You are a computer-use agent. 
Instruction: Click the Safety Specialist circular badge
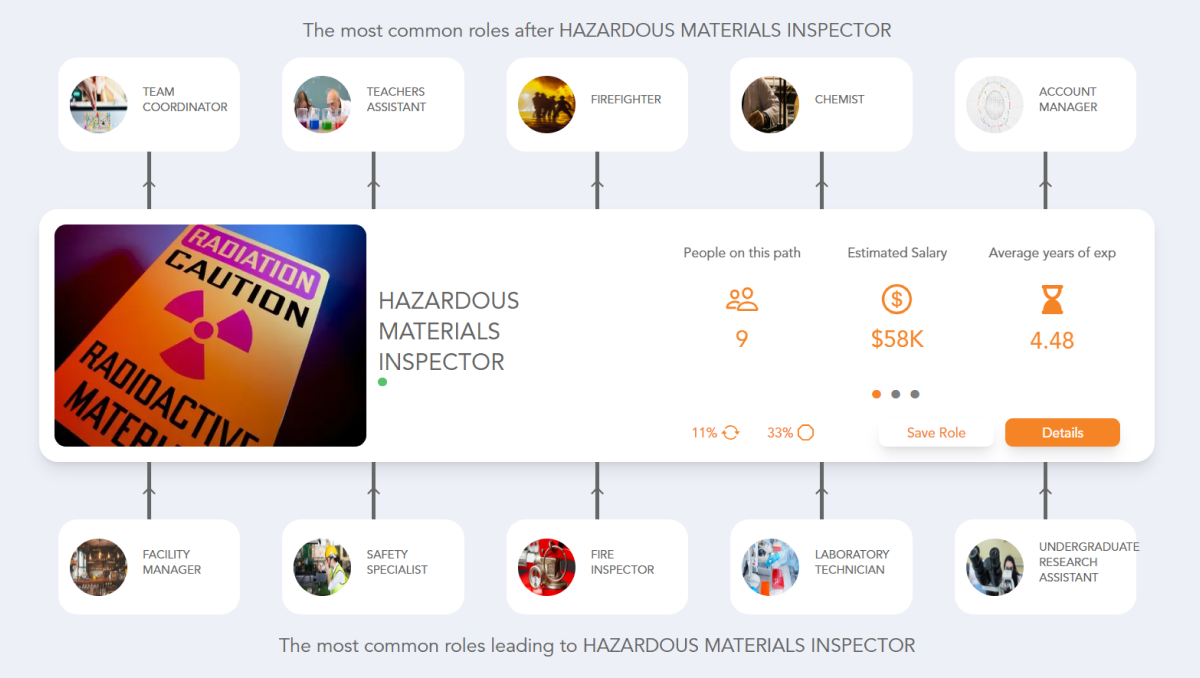(x=322, y=566)
